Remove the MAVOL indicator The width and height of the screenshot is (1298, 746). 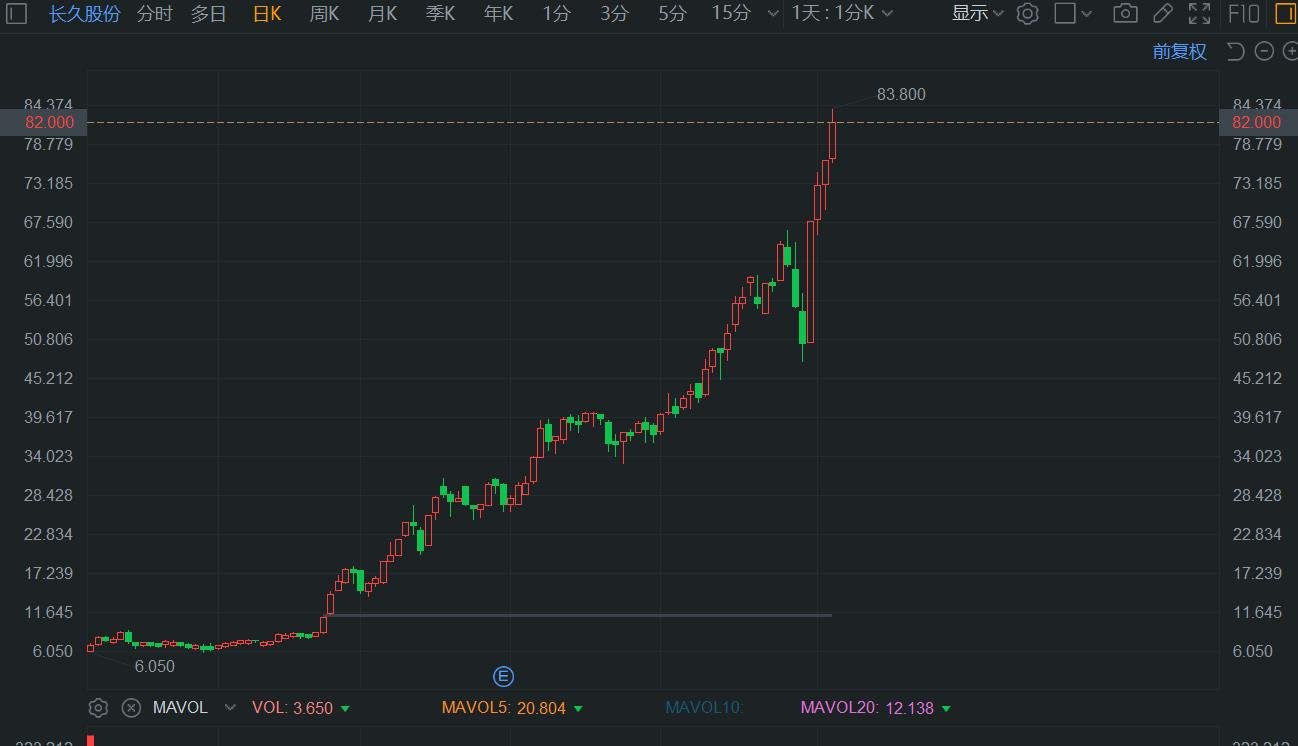tap(131, 708)
